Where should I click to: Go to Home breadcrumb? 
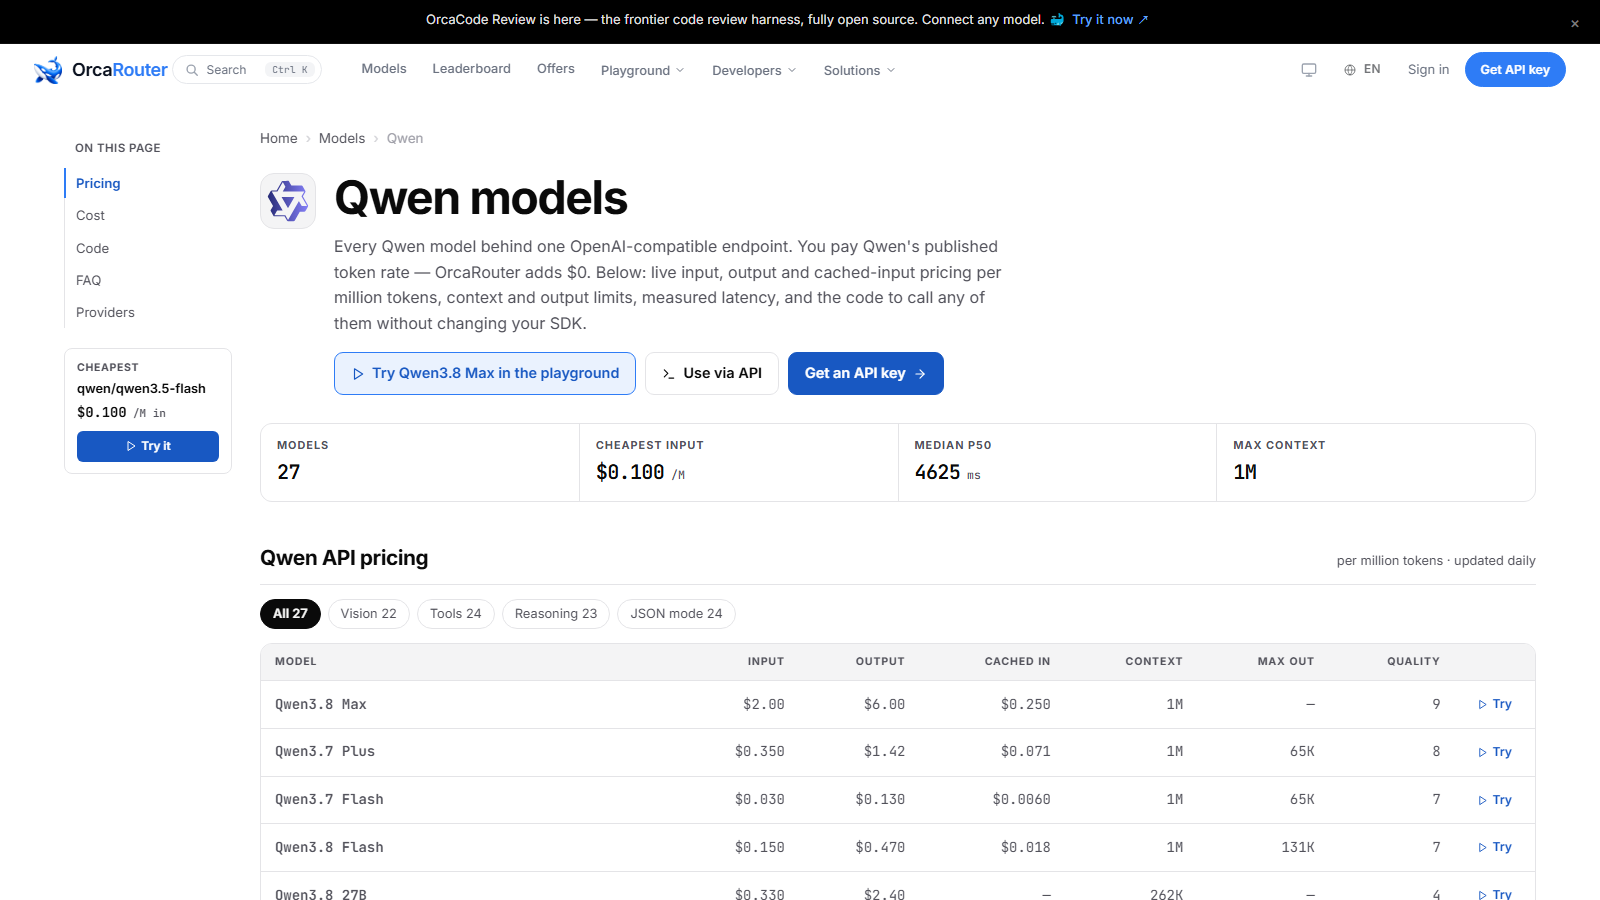(x=278, y=139)
